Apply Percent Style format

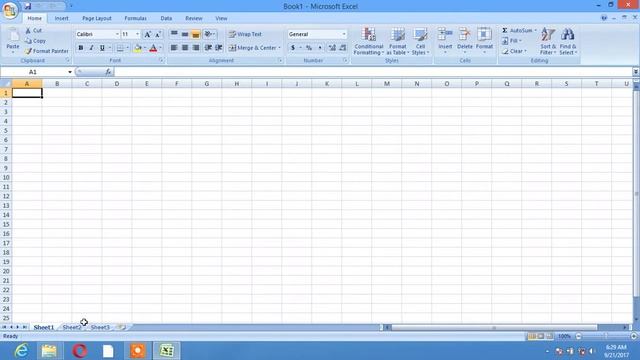point(309,48)
